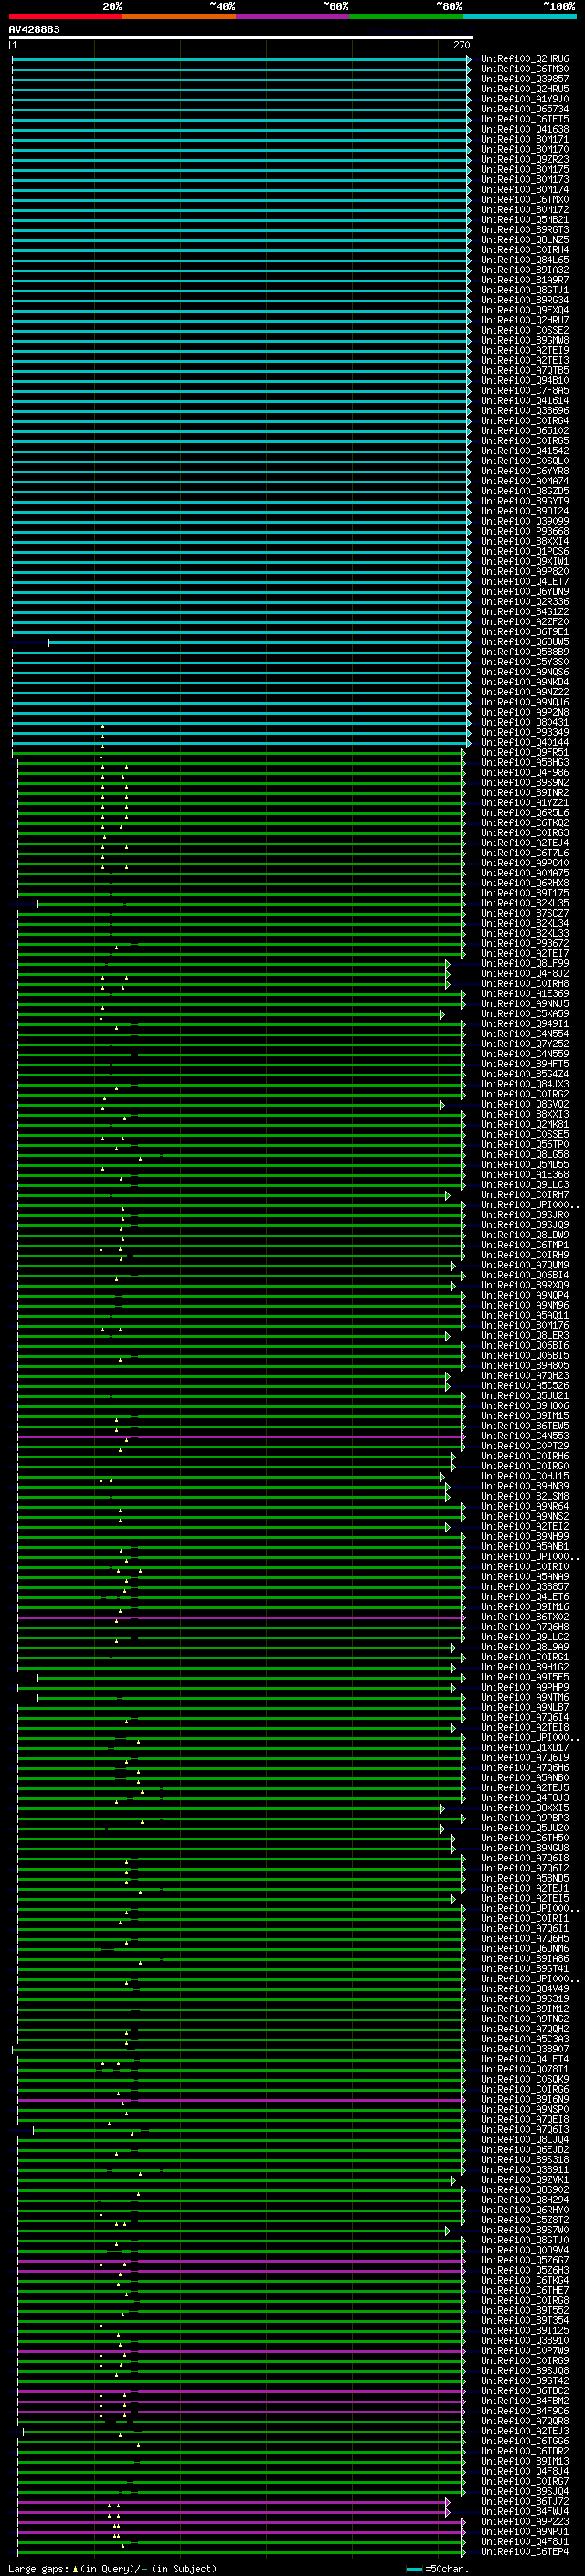Select the last hit label UniRef100_C6TEP4
The height and width of the screenshot is (2576, 585).
pyautogui.click(x=525, y=2551)
